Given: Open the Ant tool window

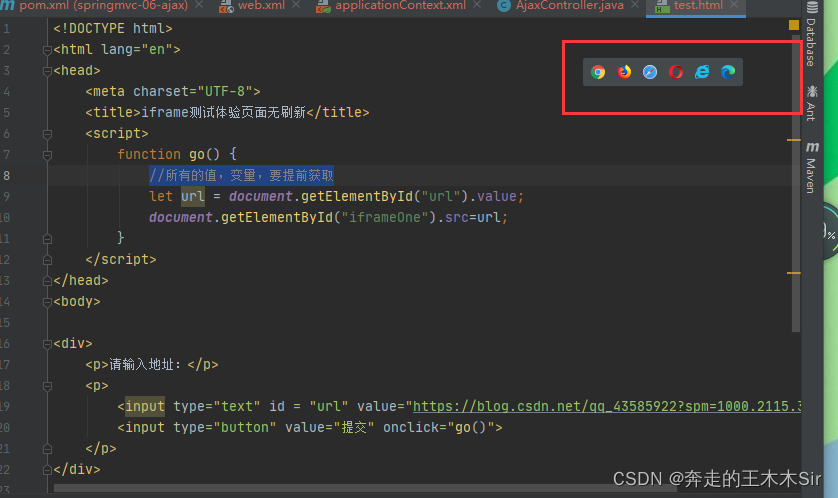Looking at the screenshot, I should pos(812,103).
